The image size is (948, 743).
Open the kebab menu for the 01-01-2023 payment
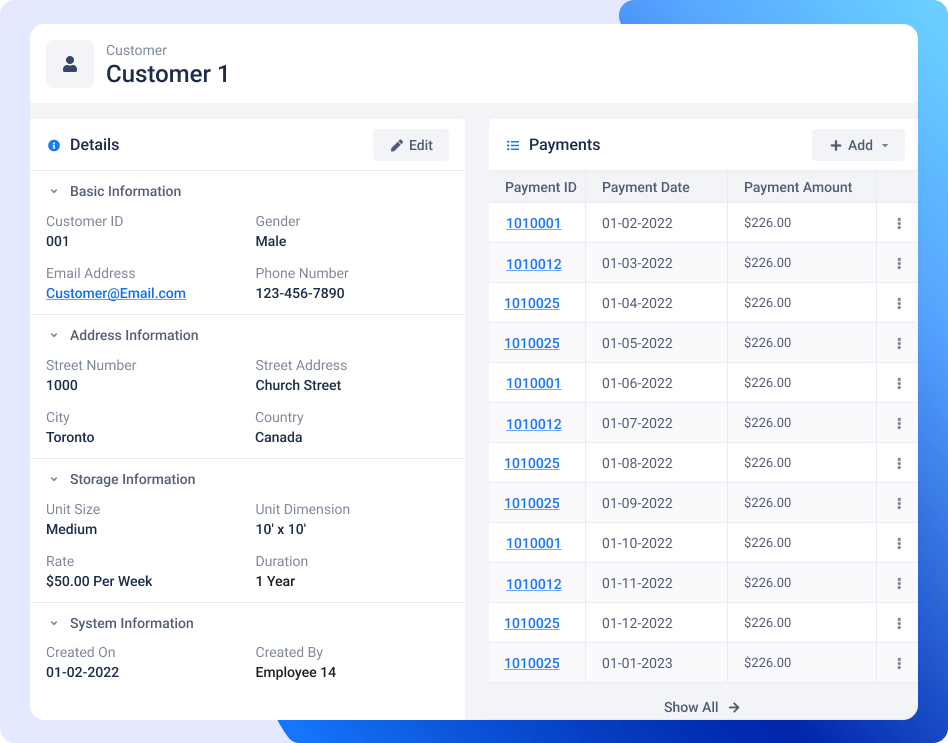[898, 662]
